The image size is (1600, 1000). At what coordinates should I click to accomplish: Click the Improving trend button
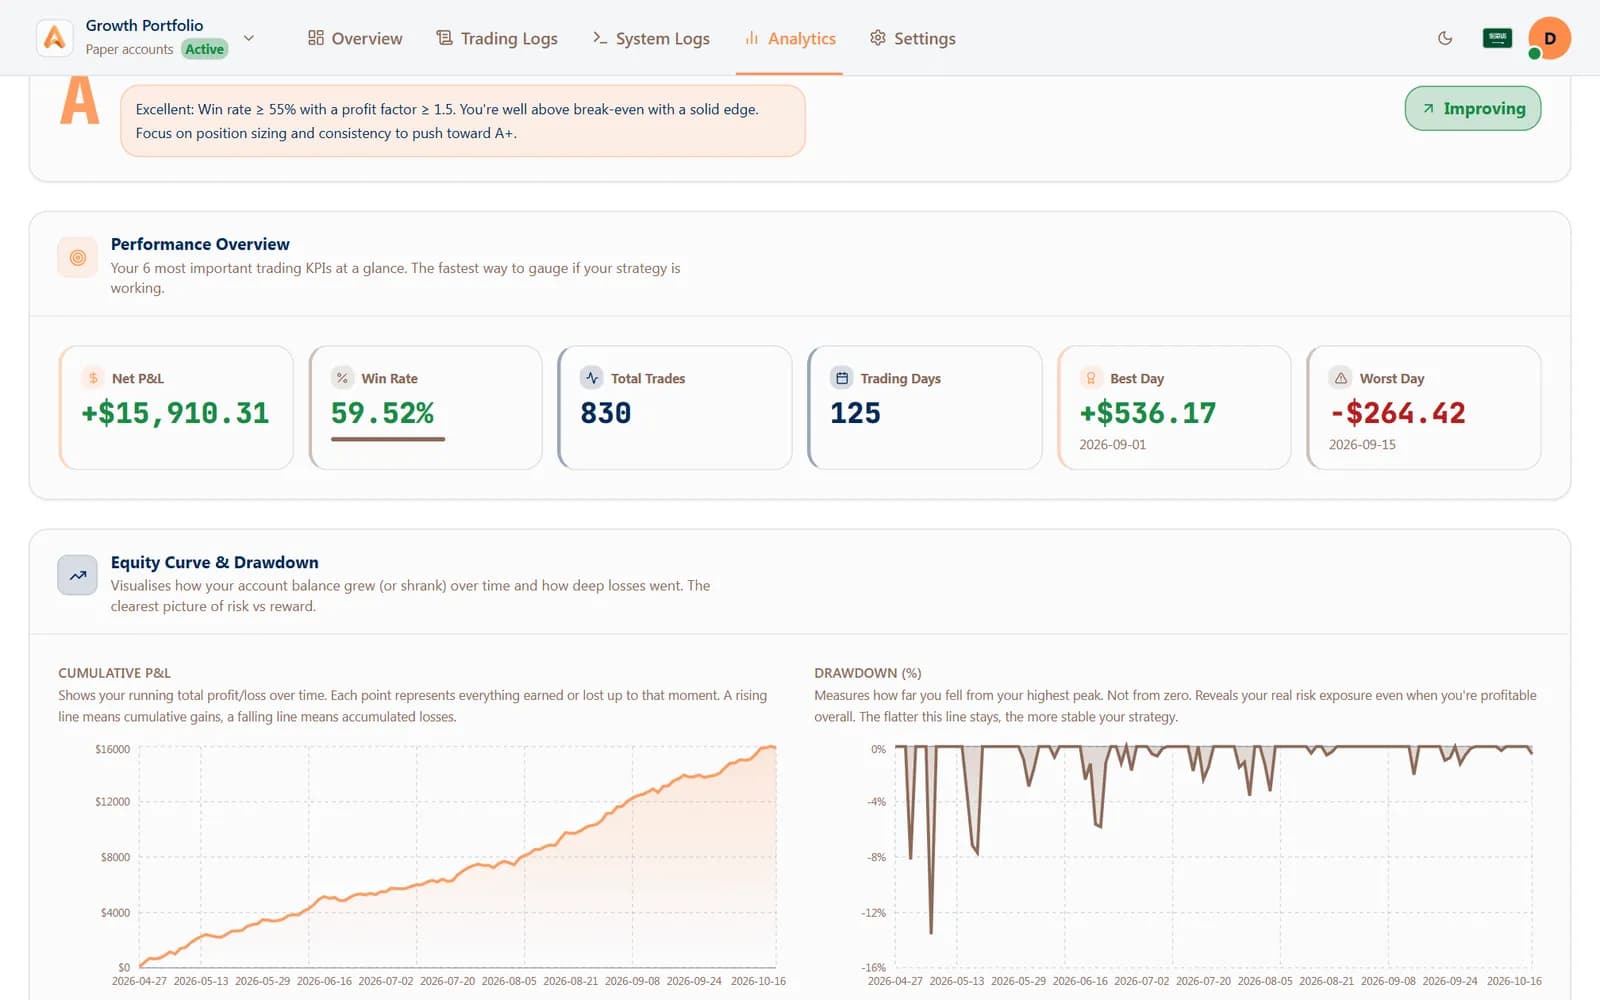(x=1472, y=108)
